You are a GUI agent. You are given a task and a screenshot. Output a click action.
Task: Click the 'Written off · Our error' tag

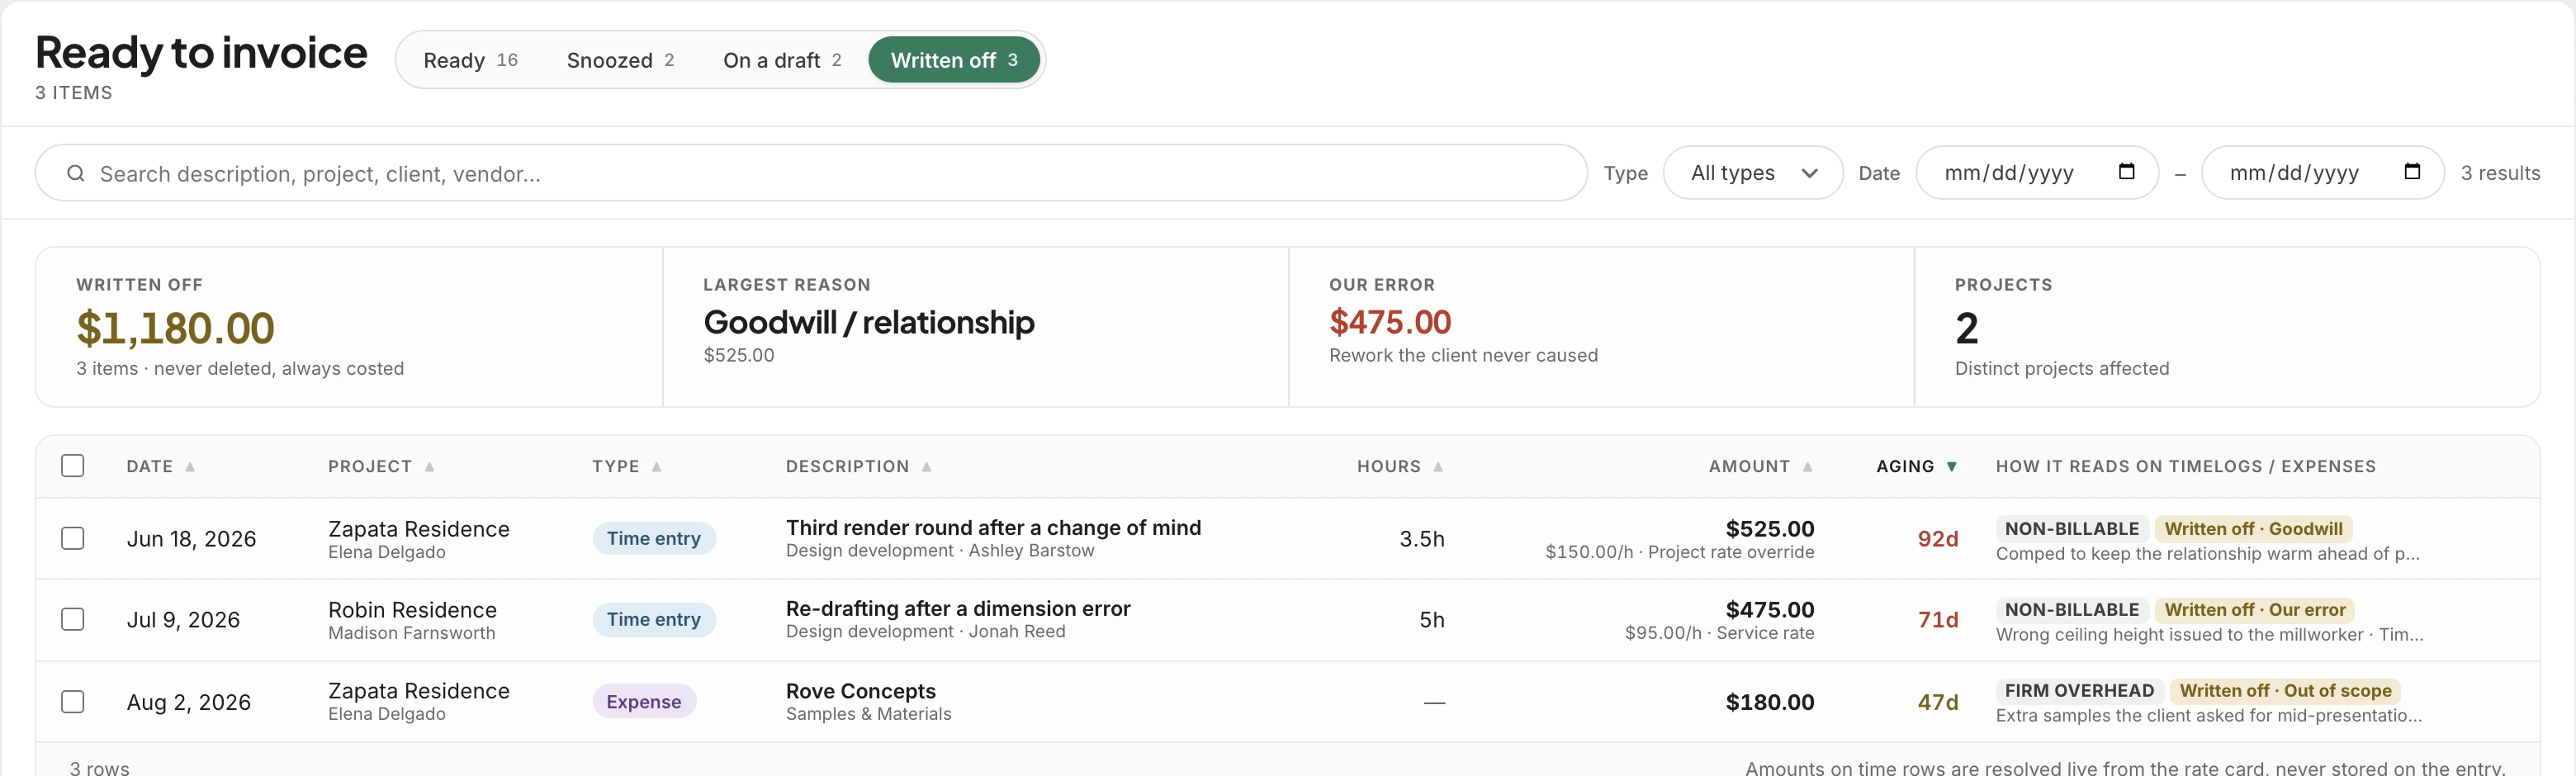pyautogui.click(x=2254, y=610)
